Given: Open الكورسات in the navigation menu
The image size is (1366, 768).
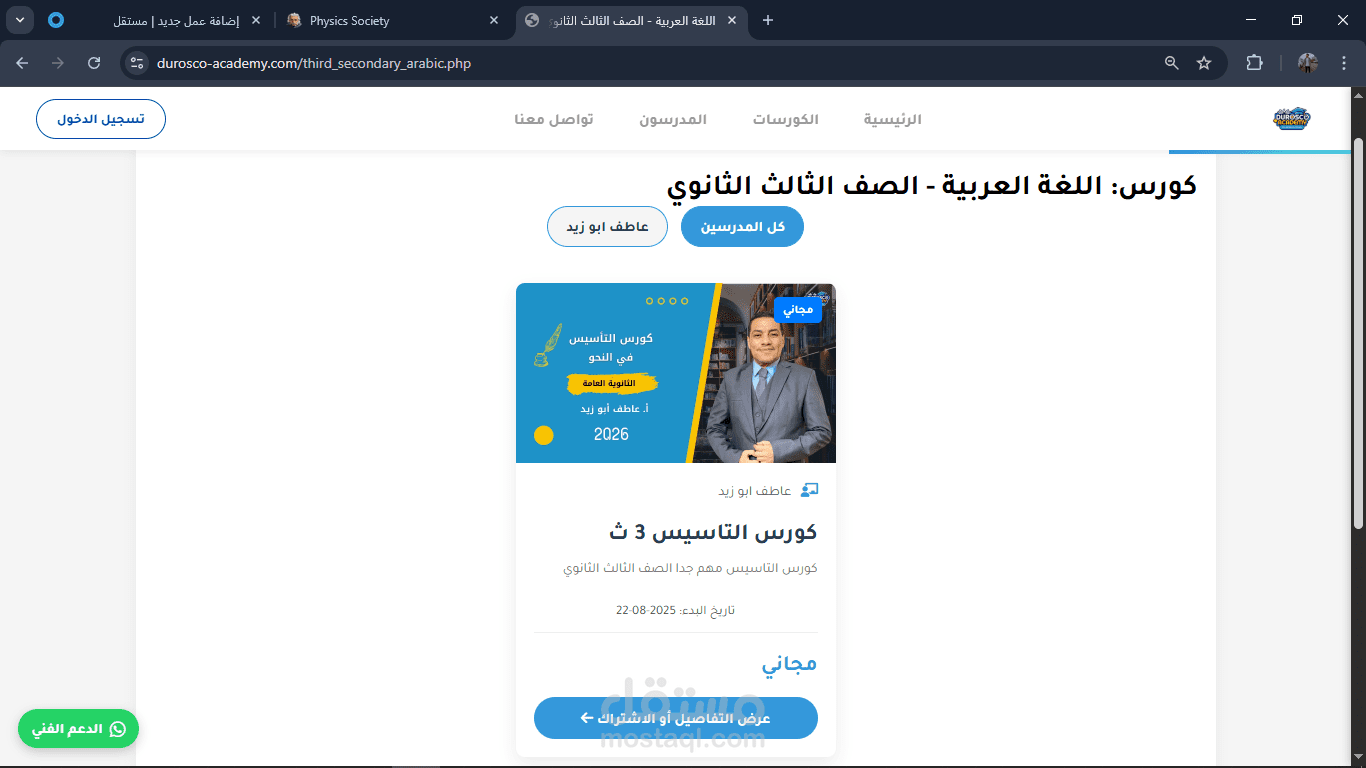Looking at the screenshot, I should point(786,119).
